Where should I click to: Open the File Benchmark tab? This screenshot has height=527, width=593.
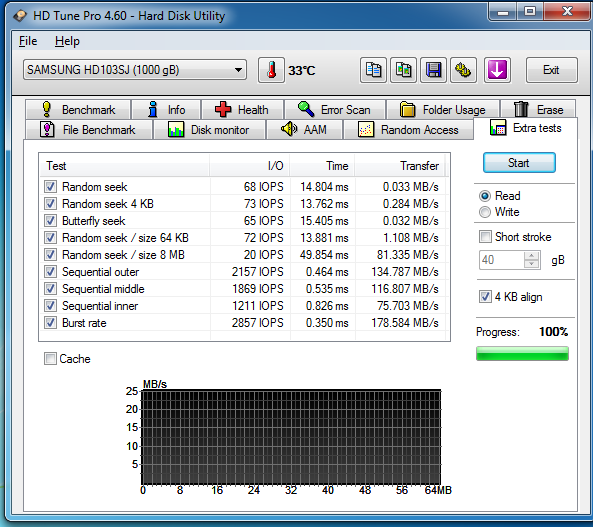point(88,130)
